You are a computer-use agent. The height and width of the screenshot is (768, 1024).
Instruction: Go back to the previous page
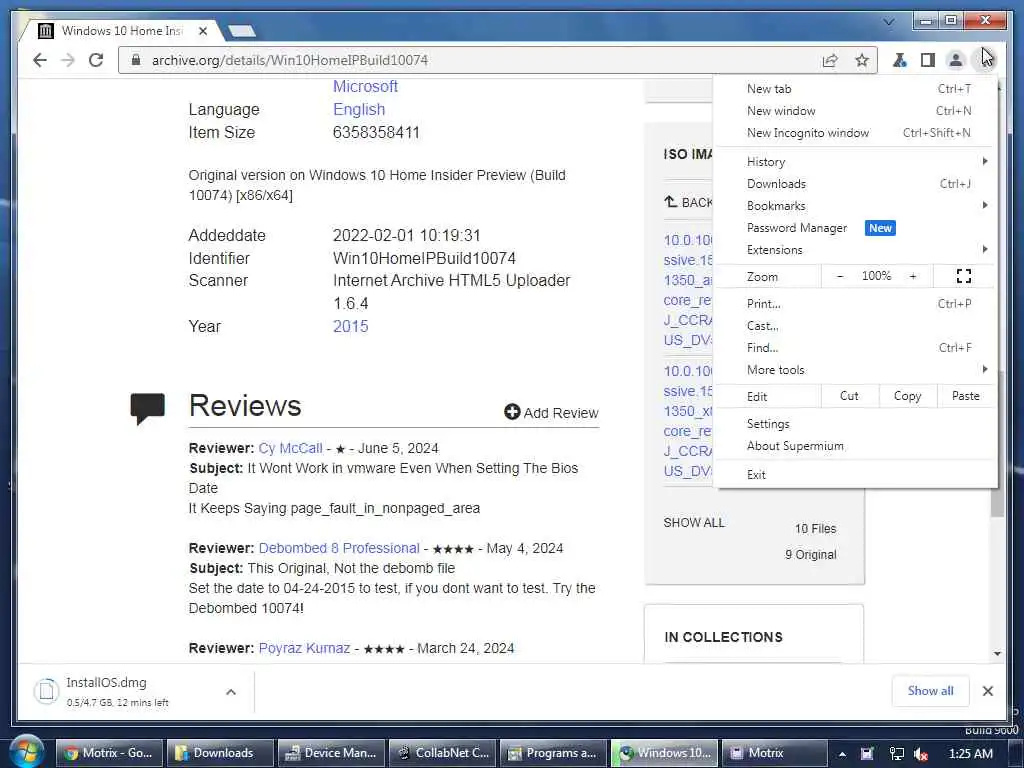[40, 60]
